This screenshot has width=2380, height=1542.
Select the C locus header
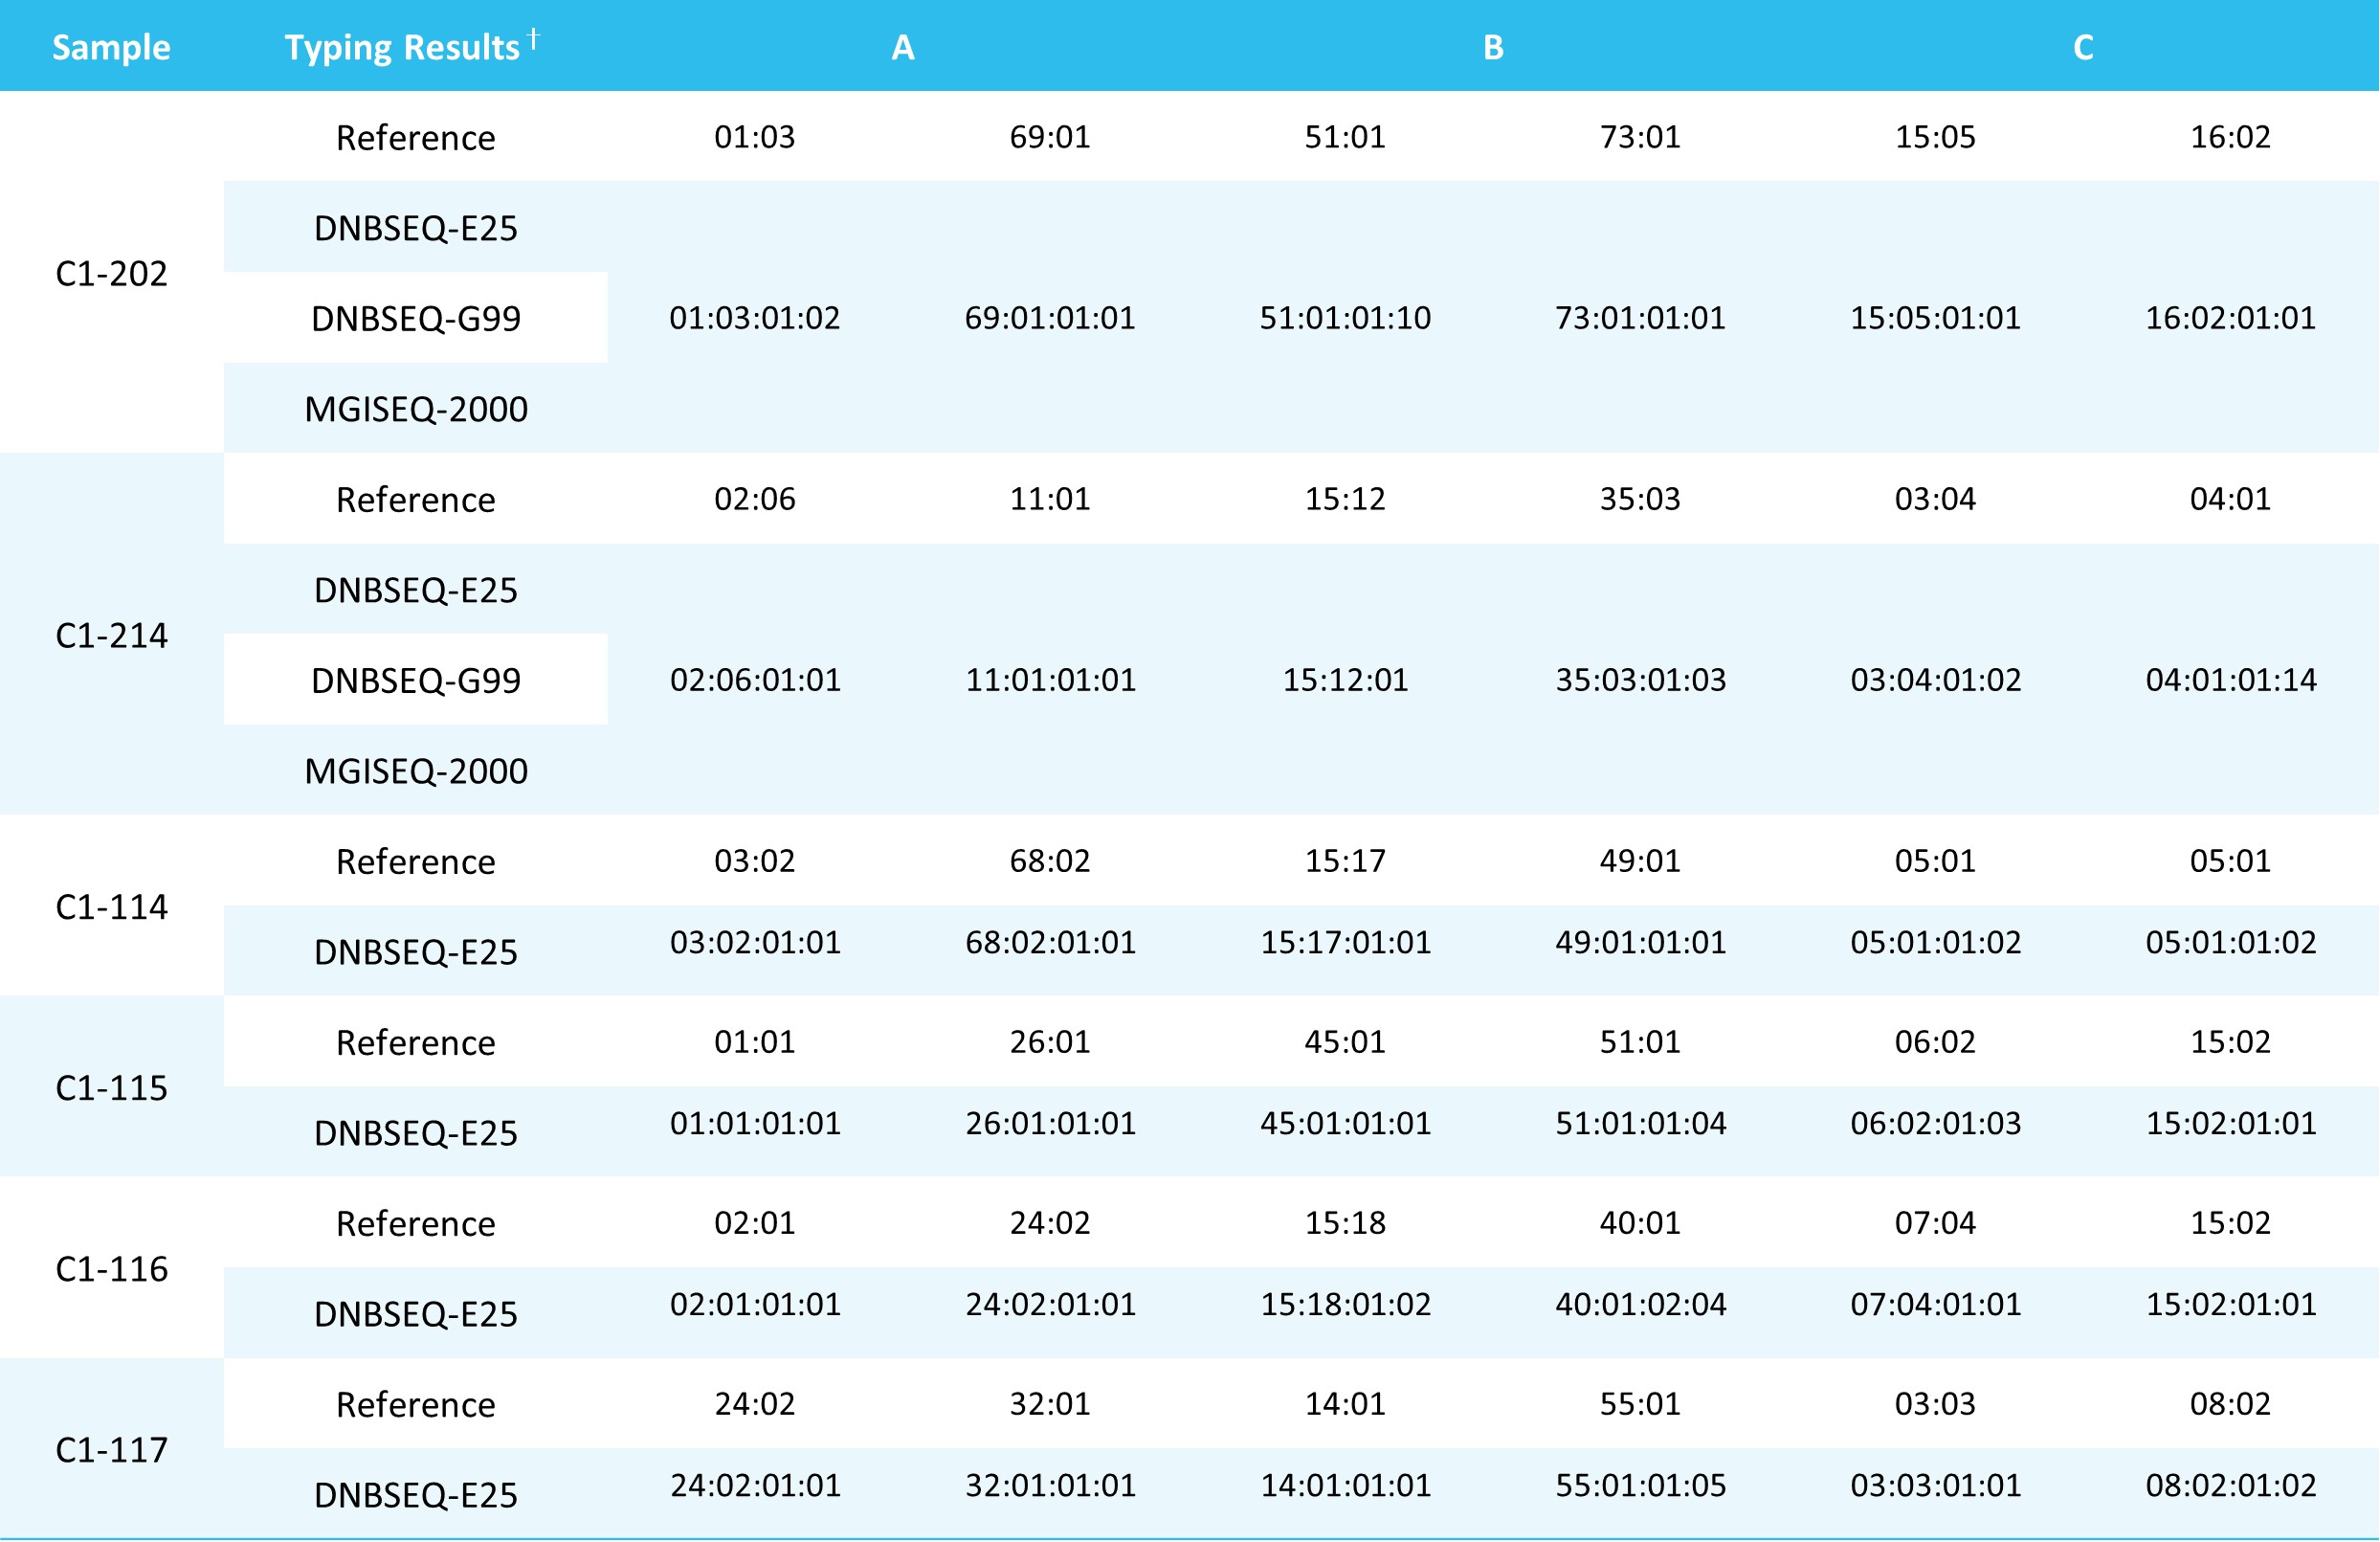click(2082, 47)
